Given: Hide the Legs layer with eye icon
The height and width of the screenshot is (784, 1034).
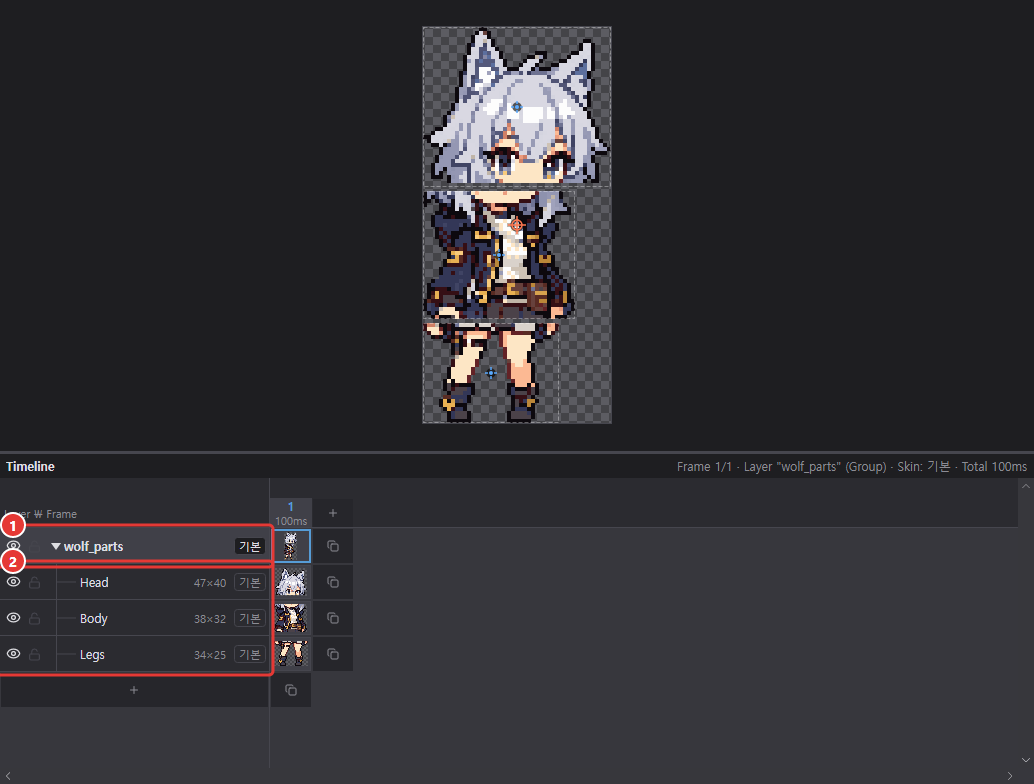Looking at the screenshot, I should (13, 654).
